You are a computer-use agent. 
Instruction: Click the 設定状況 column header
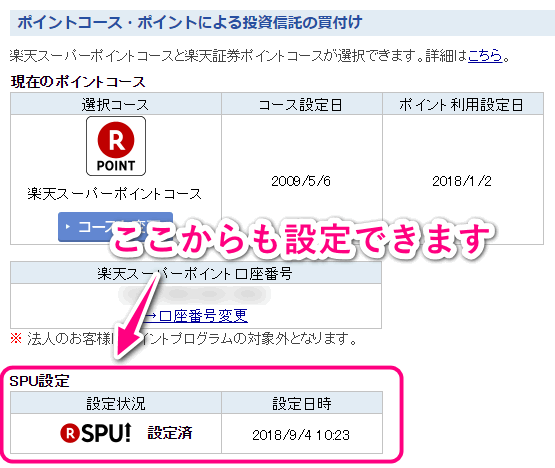[x=116, y=403]
